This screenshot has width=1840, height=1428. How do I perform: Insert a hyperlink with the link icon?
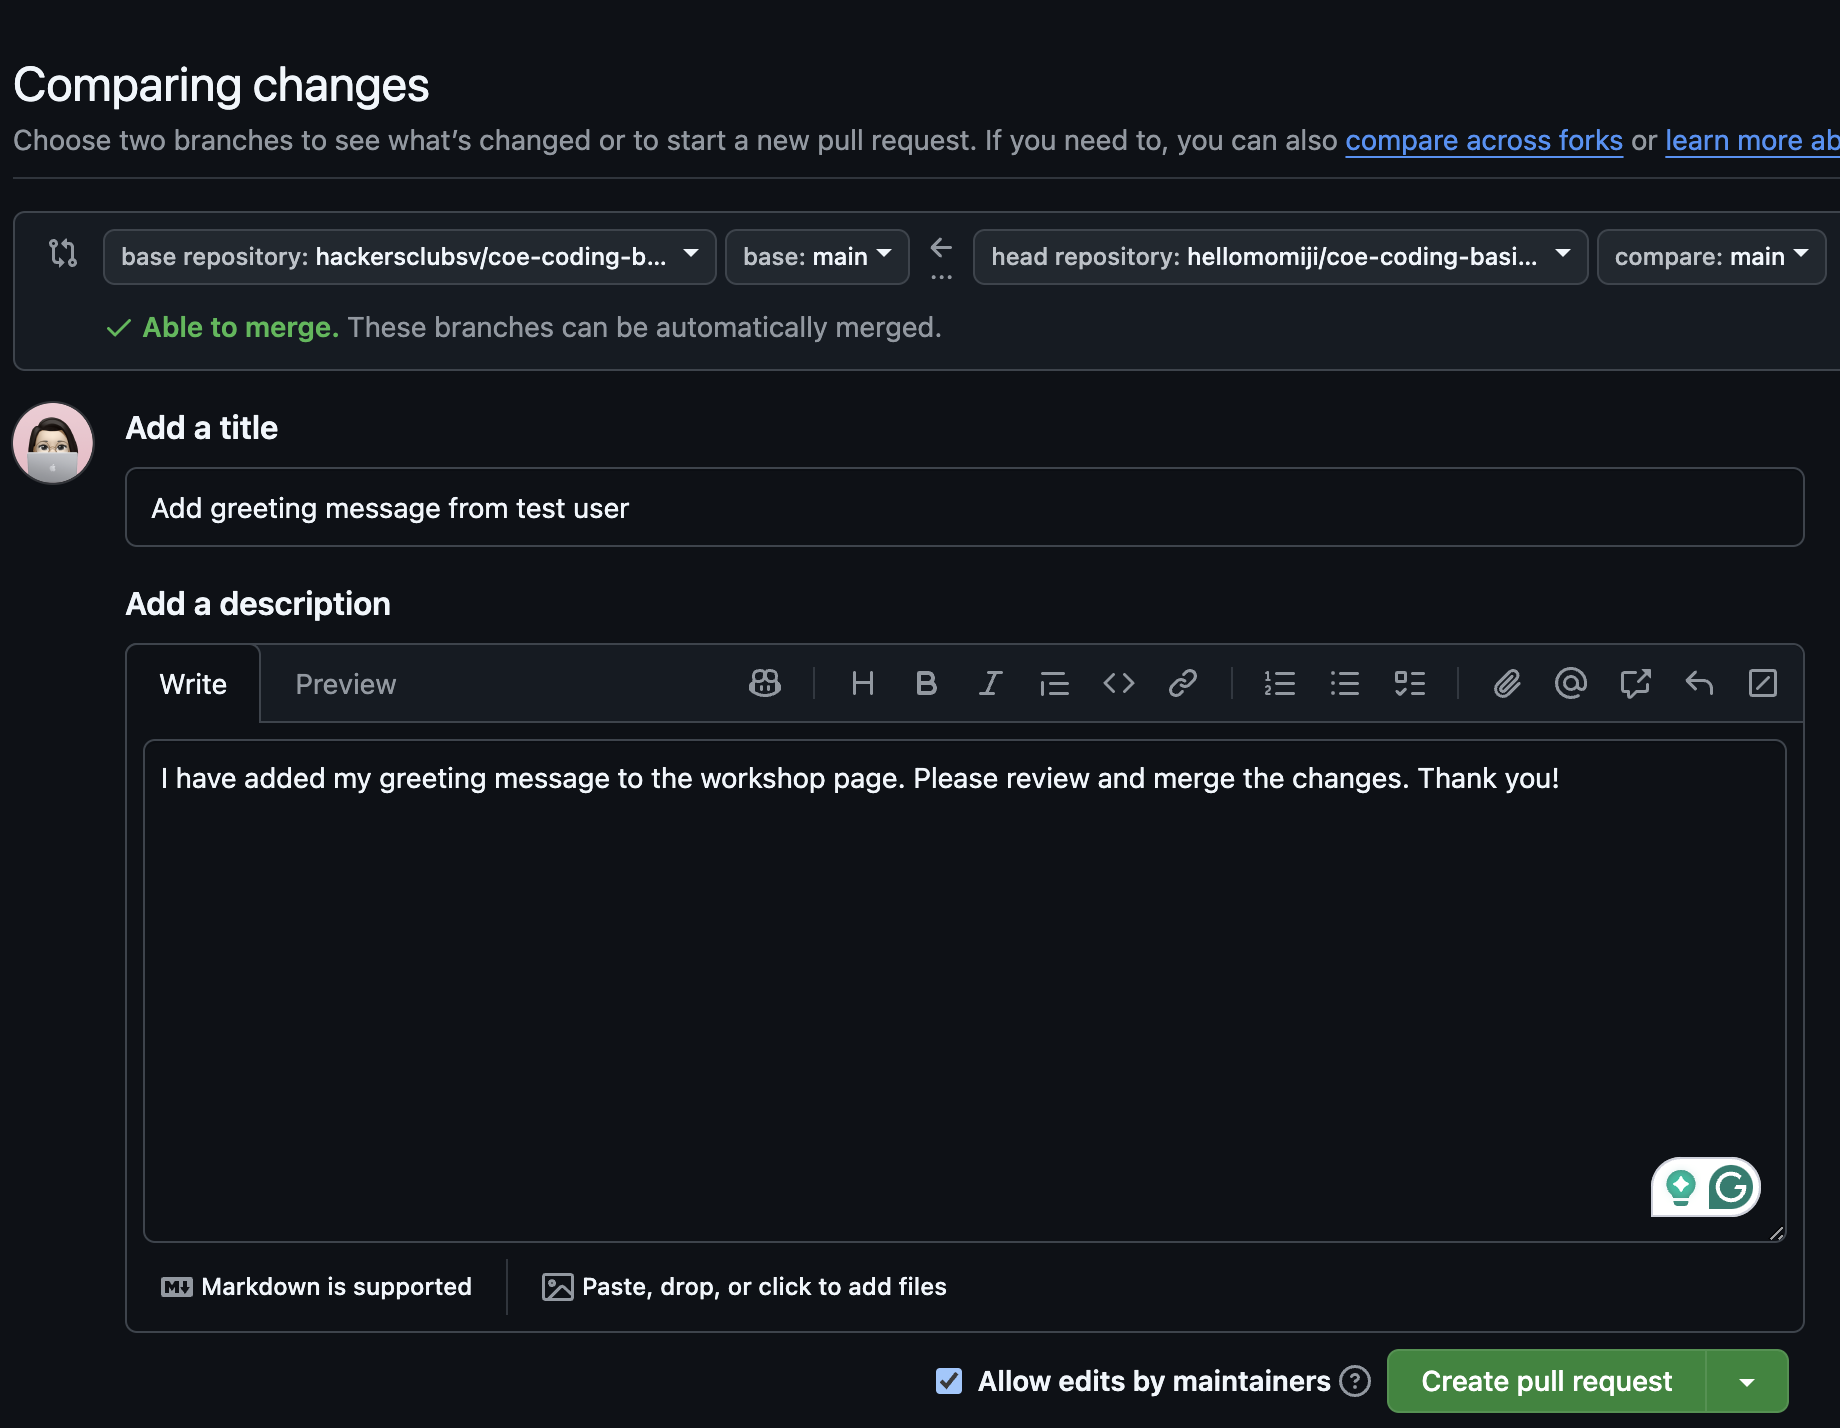click(x=1183, y=683)
